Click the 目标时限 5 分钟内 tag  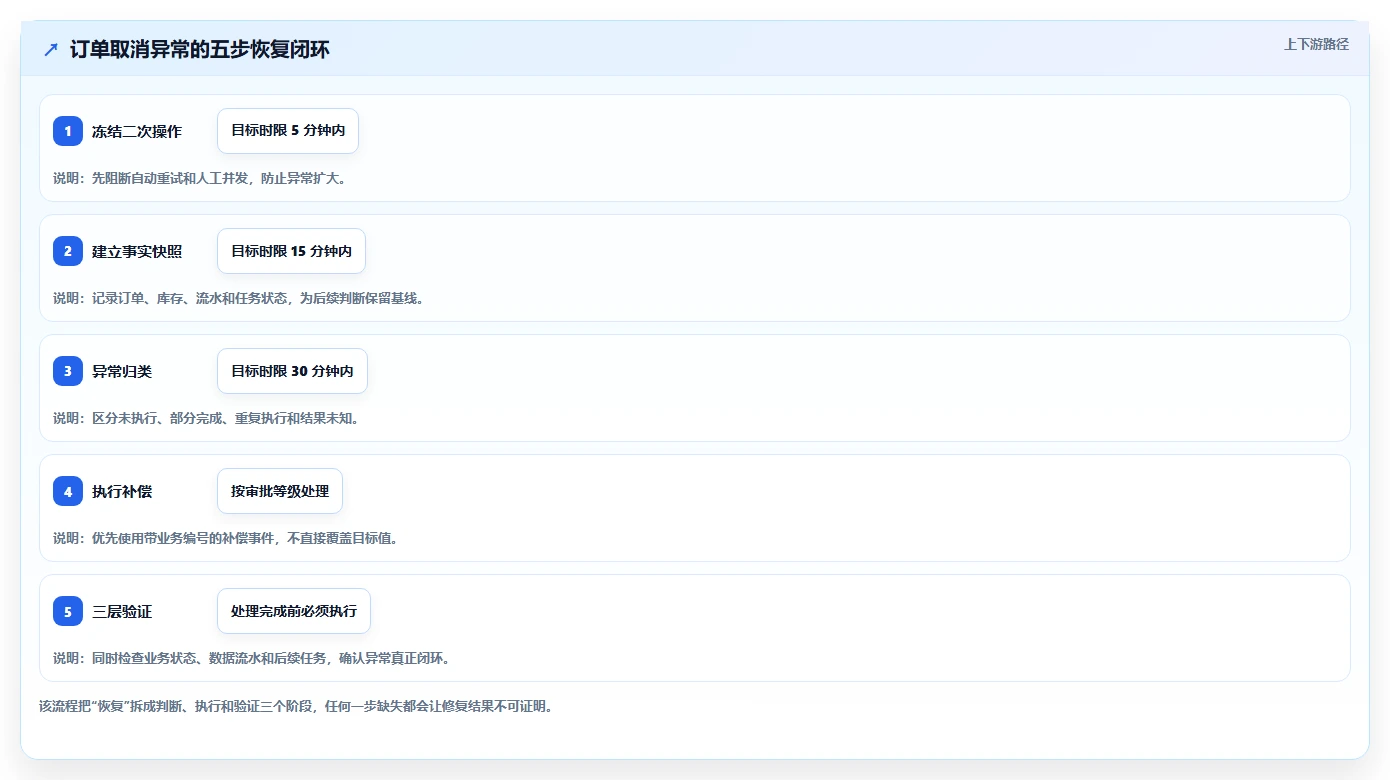pyautogui.click(x=288, y=131)
